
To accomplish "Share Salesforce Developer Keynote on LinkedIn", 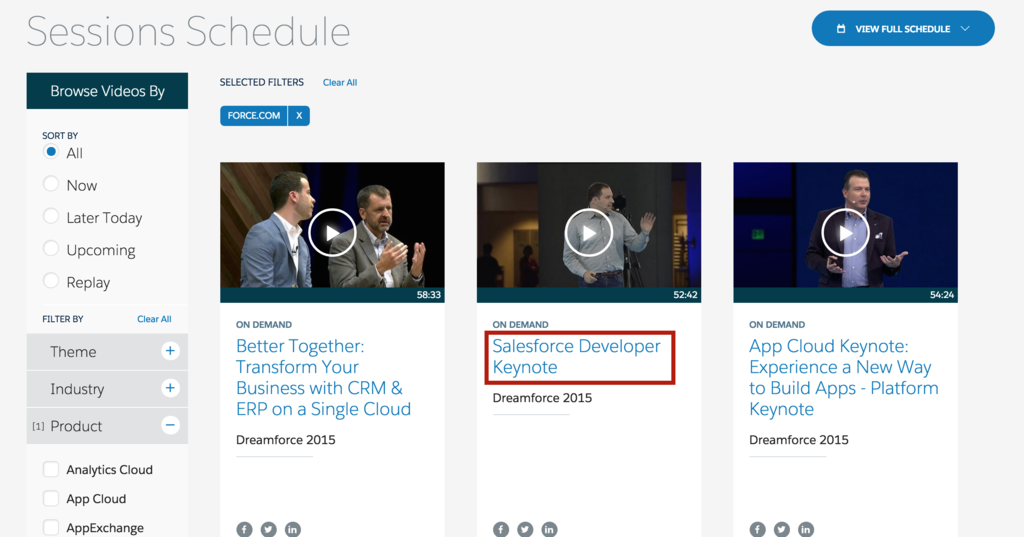I will pyautogui.click(x=549, y=529).
